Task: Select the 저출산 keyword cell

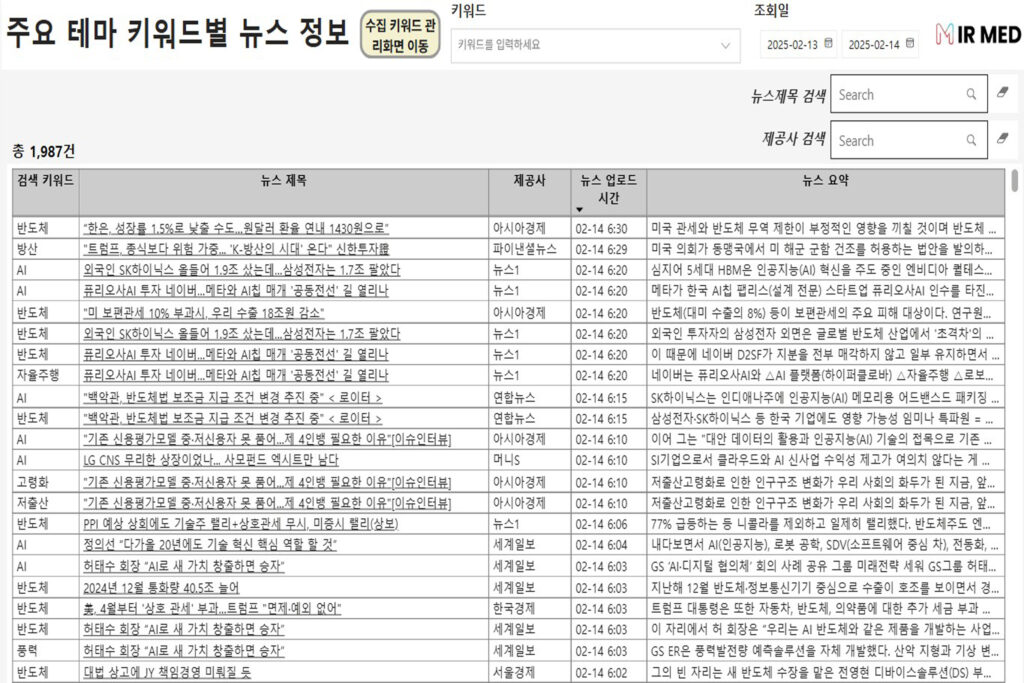Action: click(x=46, y=503)
